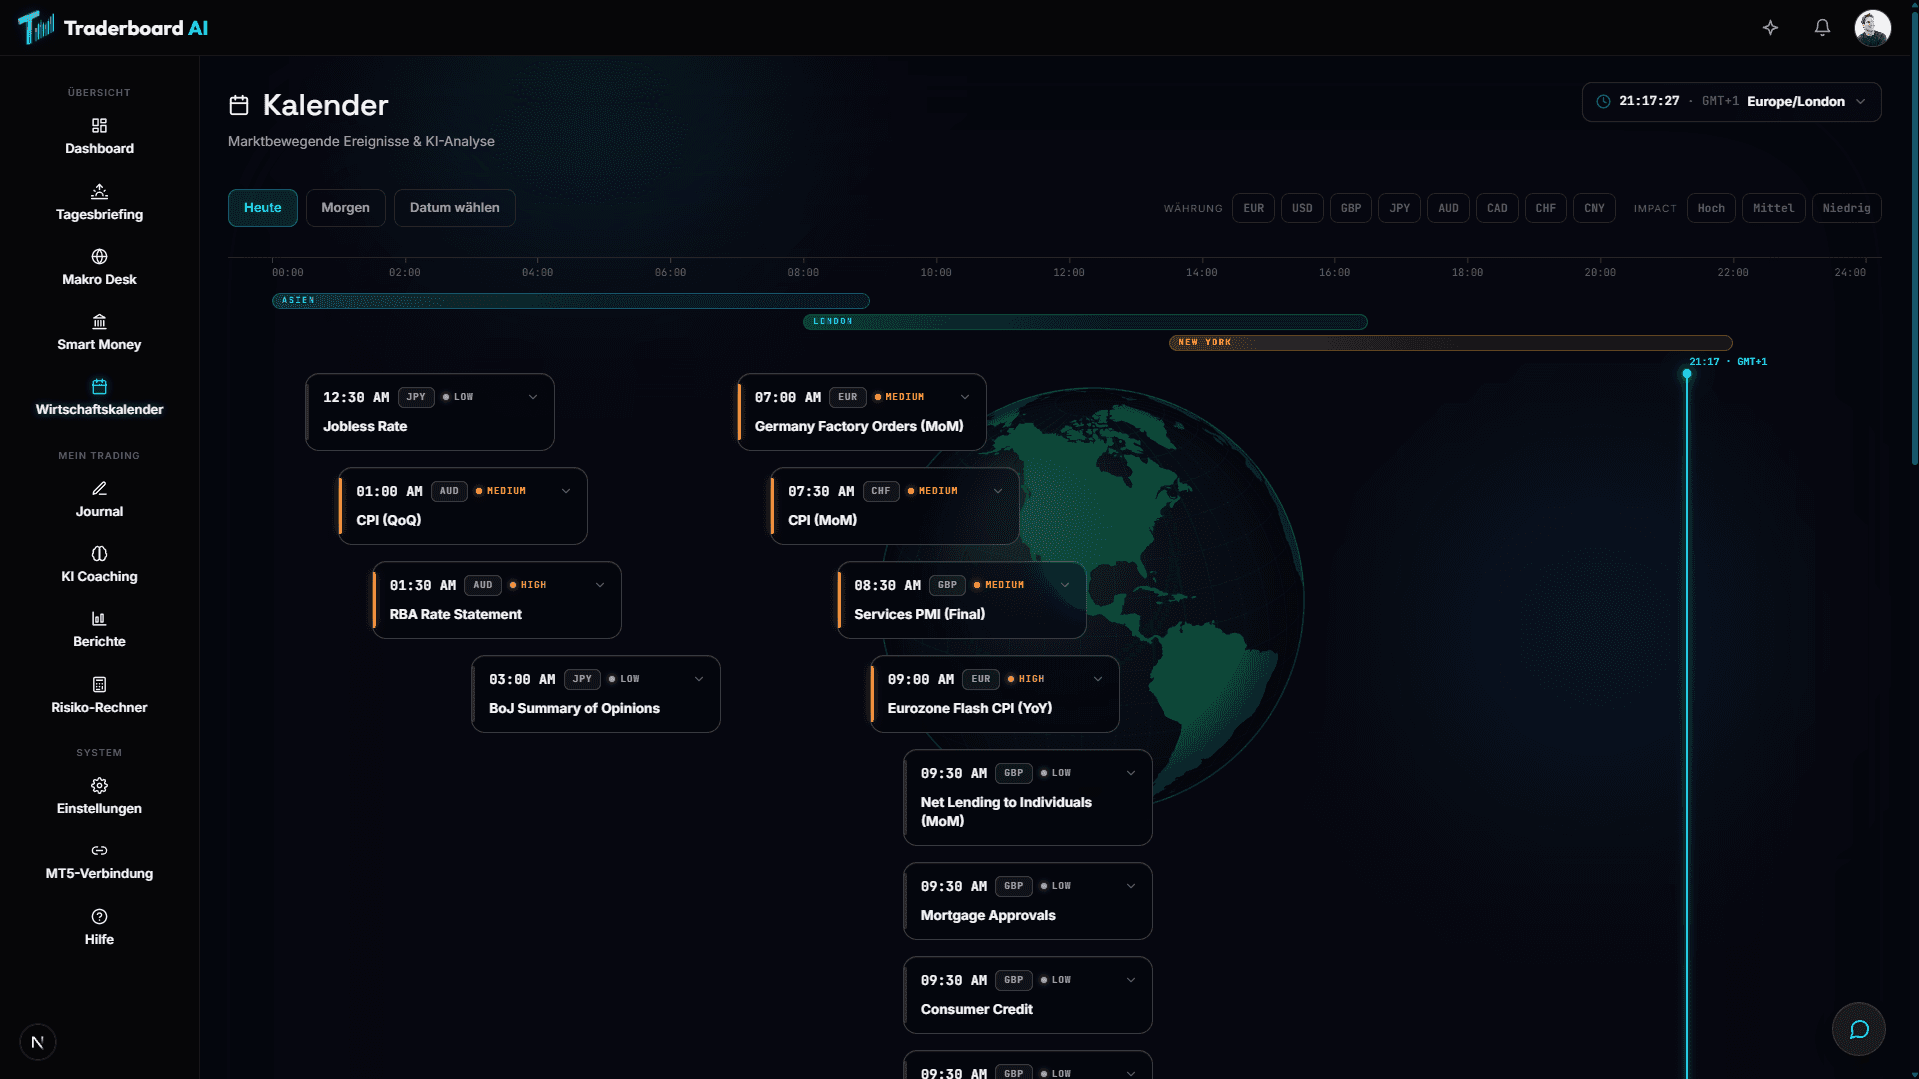
Task: Open the chat bubble button
Action: click(1858, 1029)
